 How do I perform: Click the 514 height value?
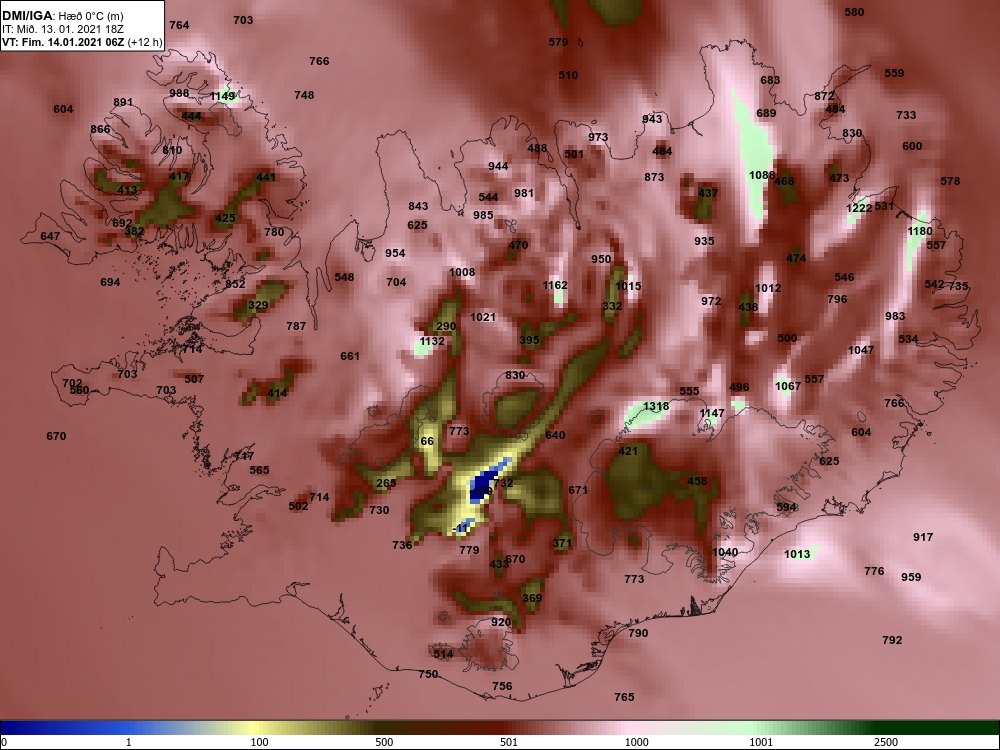point(443,654)
